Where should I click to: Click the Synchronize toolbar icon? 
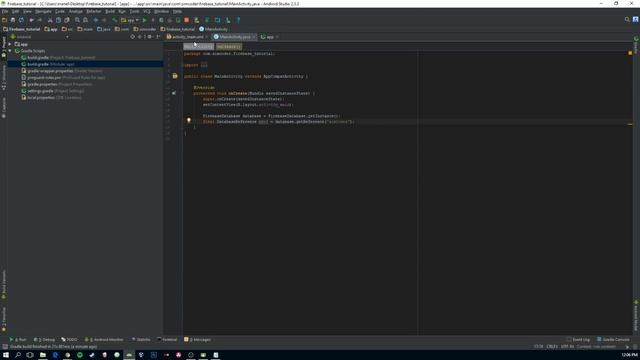[21, 20]
